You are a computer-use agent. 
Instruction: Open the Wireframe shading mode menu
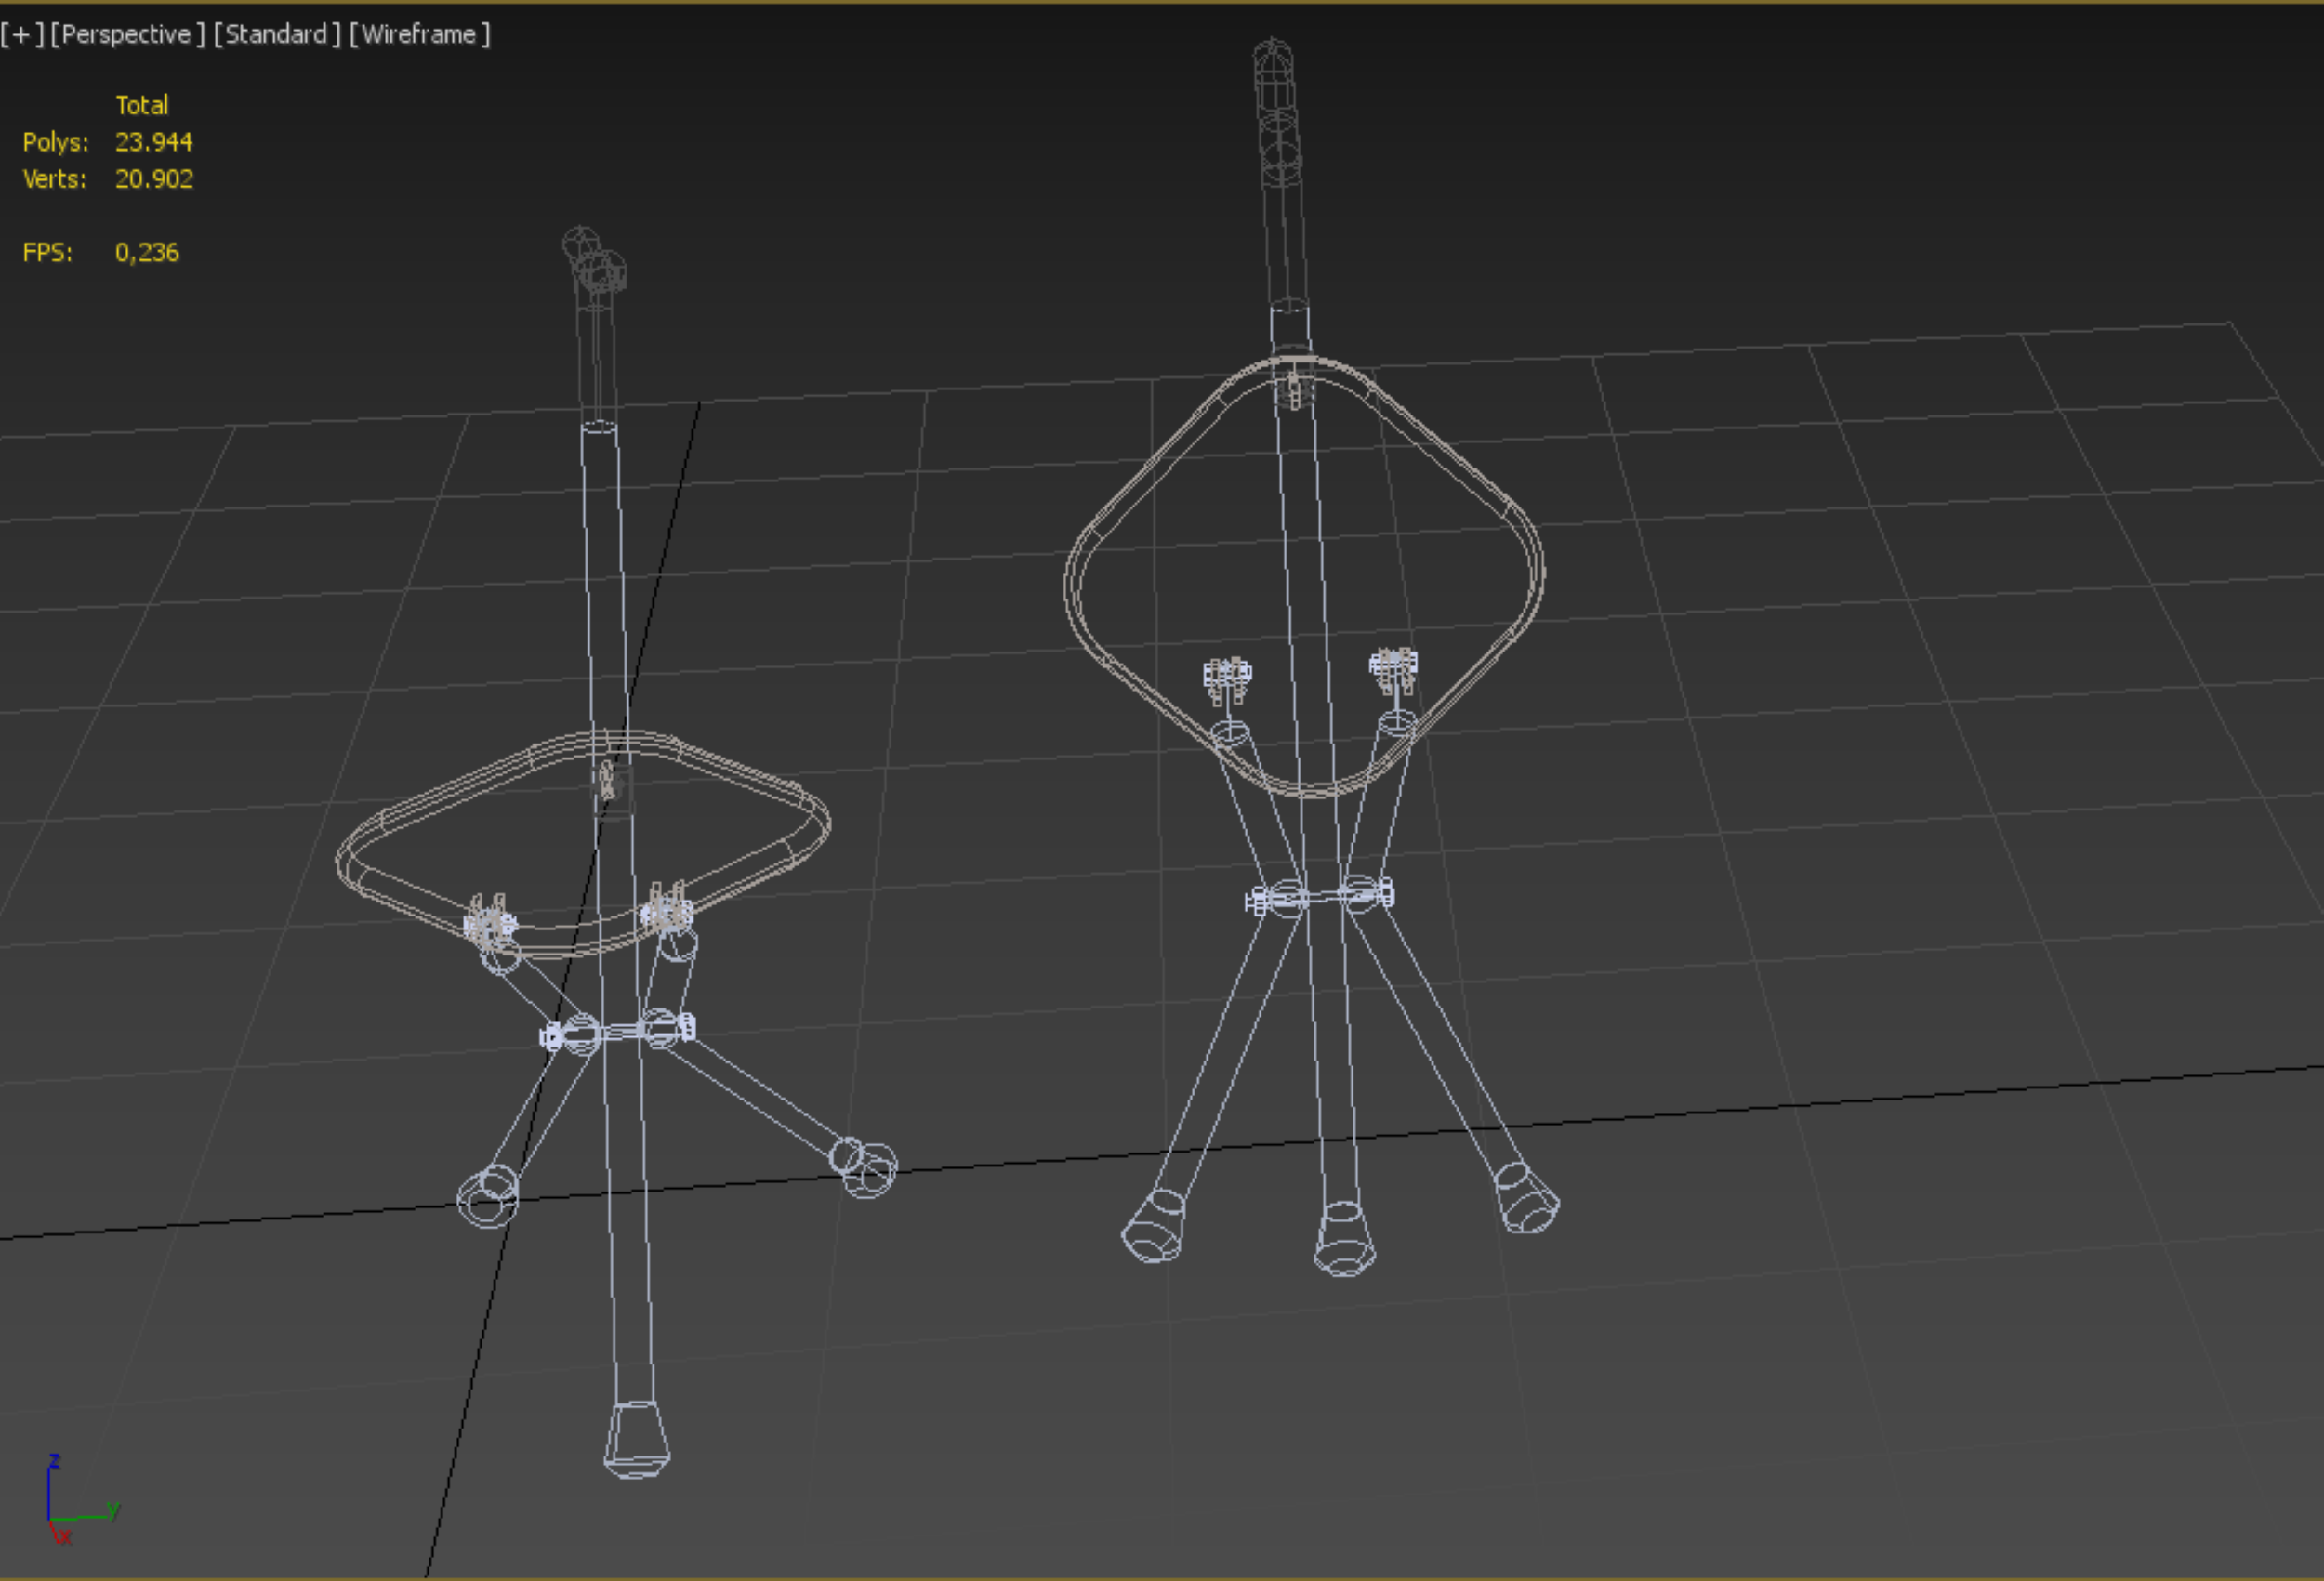tap(419, 34)
